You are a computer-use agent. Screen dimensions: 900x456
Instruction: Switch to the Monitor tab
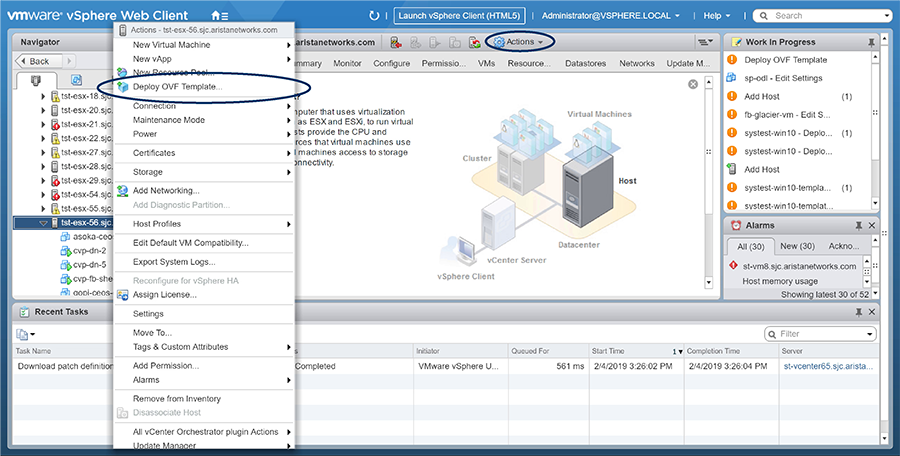point(347,63)
